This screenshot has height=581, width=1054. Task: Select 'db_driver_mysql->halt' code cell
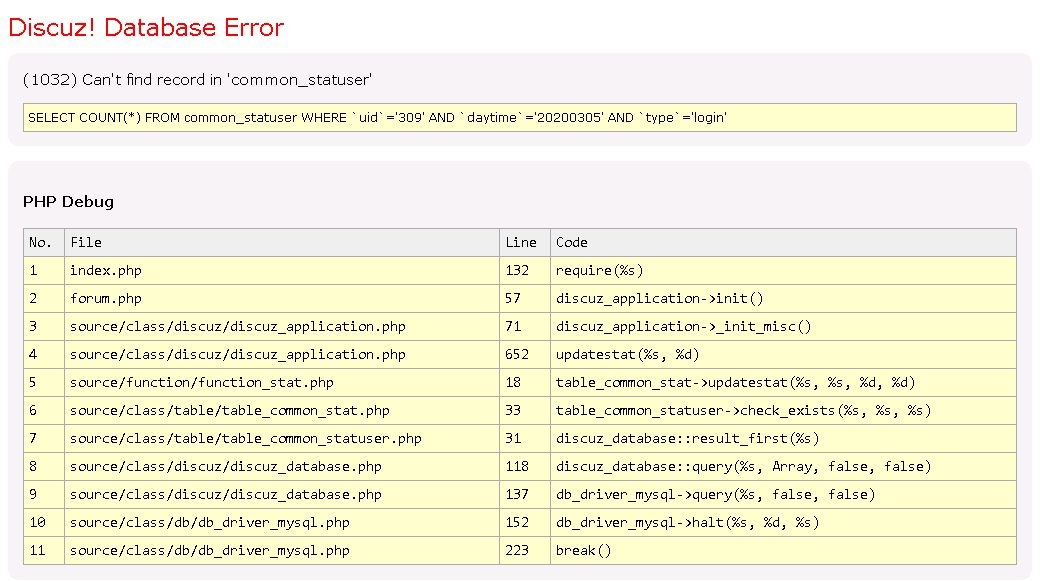[783, 522]
